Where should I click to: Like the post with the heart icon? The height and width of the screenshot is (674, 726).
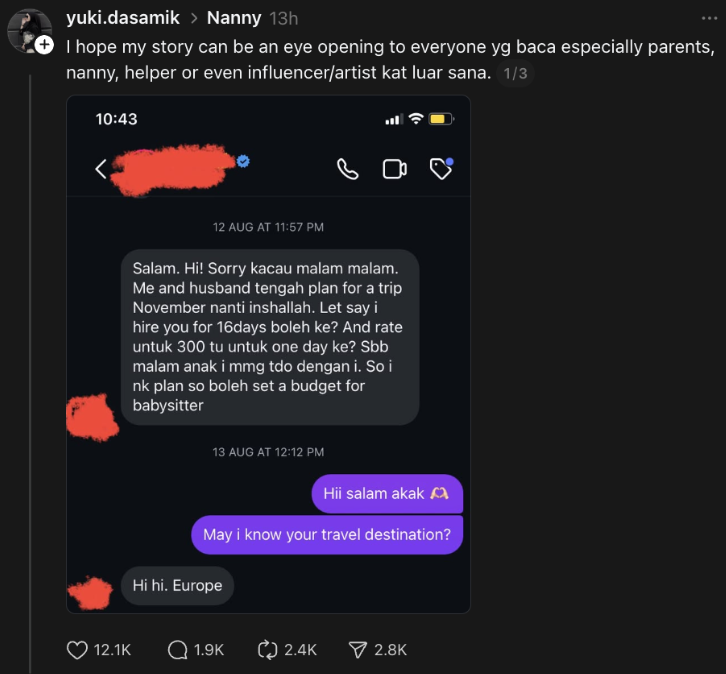point(77,650)
